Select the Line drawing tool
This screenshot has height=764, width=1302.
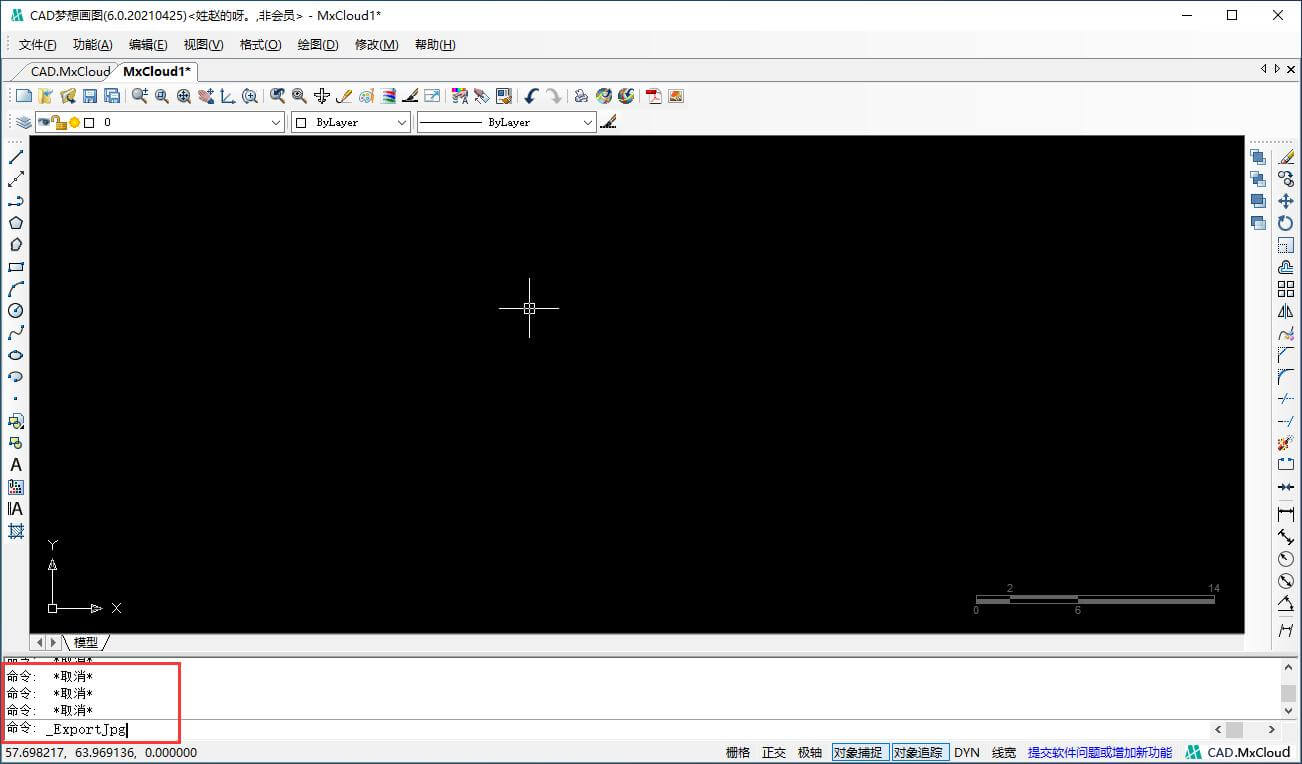click(16, 157)
